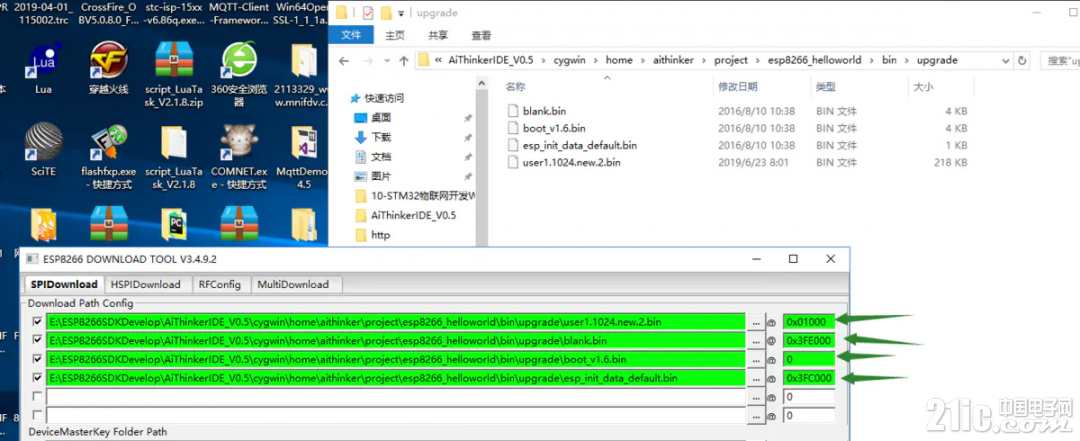This screenshot has height=441, width=1080.
Task: Click the bin breadcrumb segment
Action: click(x=889, y=61)
